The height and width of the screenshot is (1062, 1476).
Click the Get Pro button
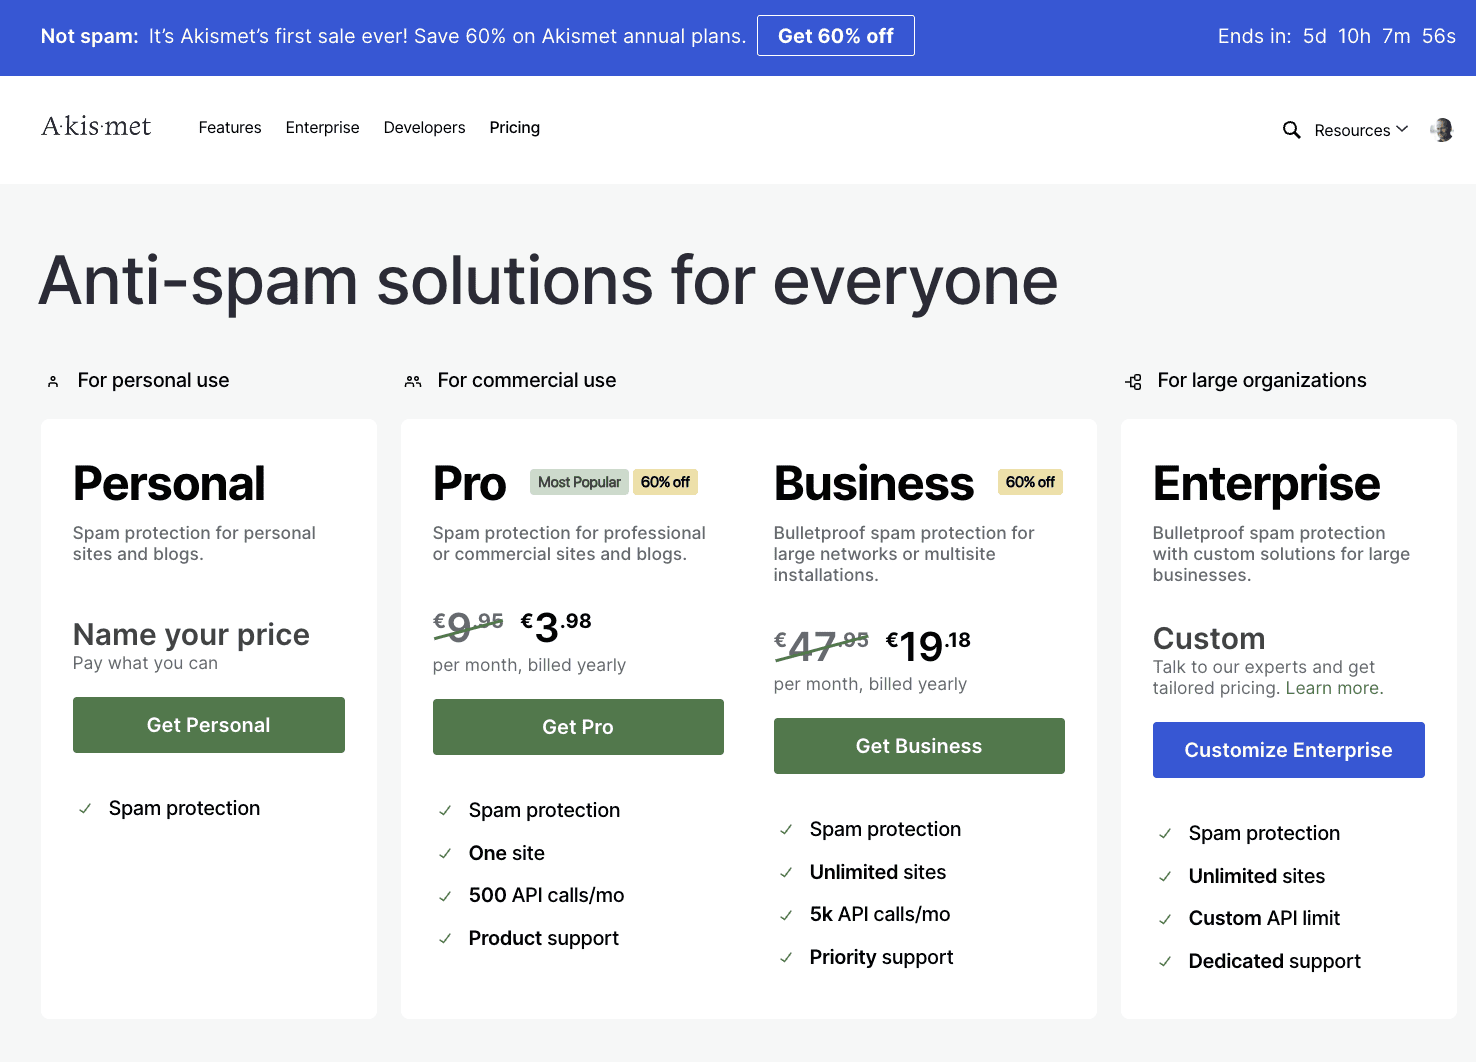(578, 727)
